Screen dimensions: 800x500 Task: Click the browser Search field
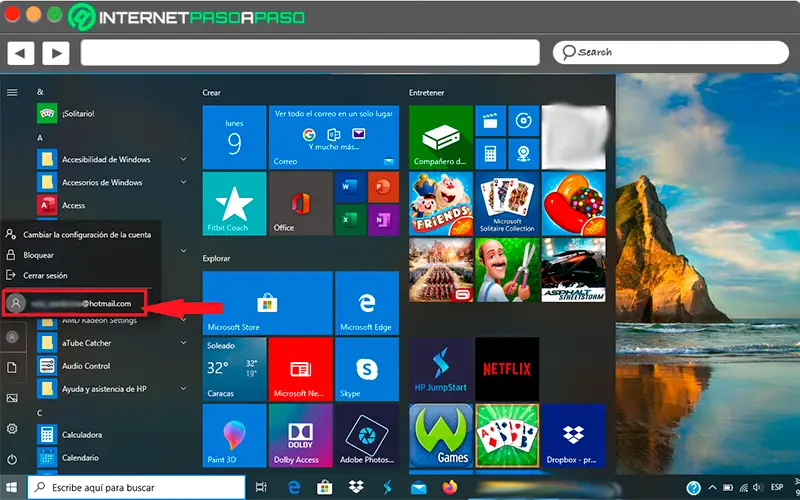click(x=671, y=52)
